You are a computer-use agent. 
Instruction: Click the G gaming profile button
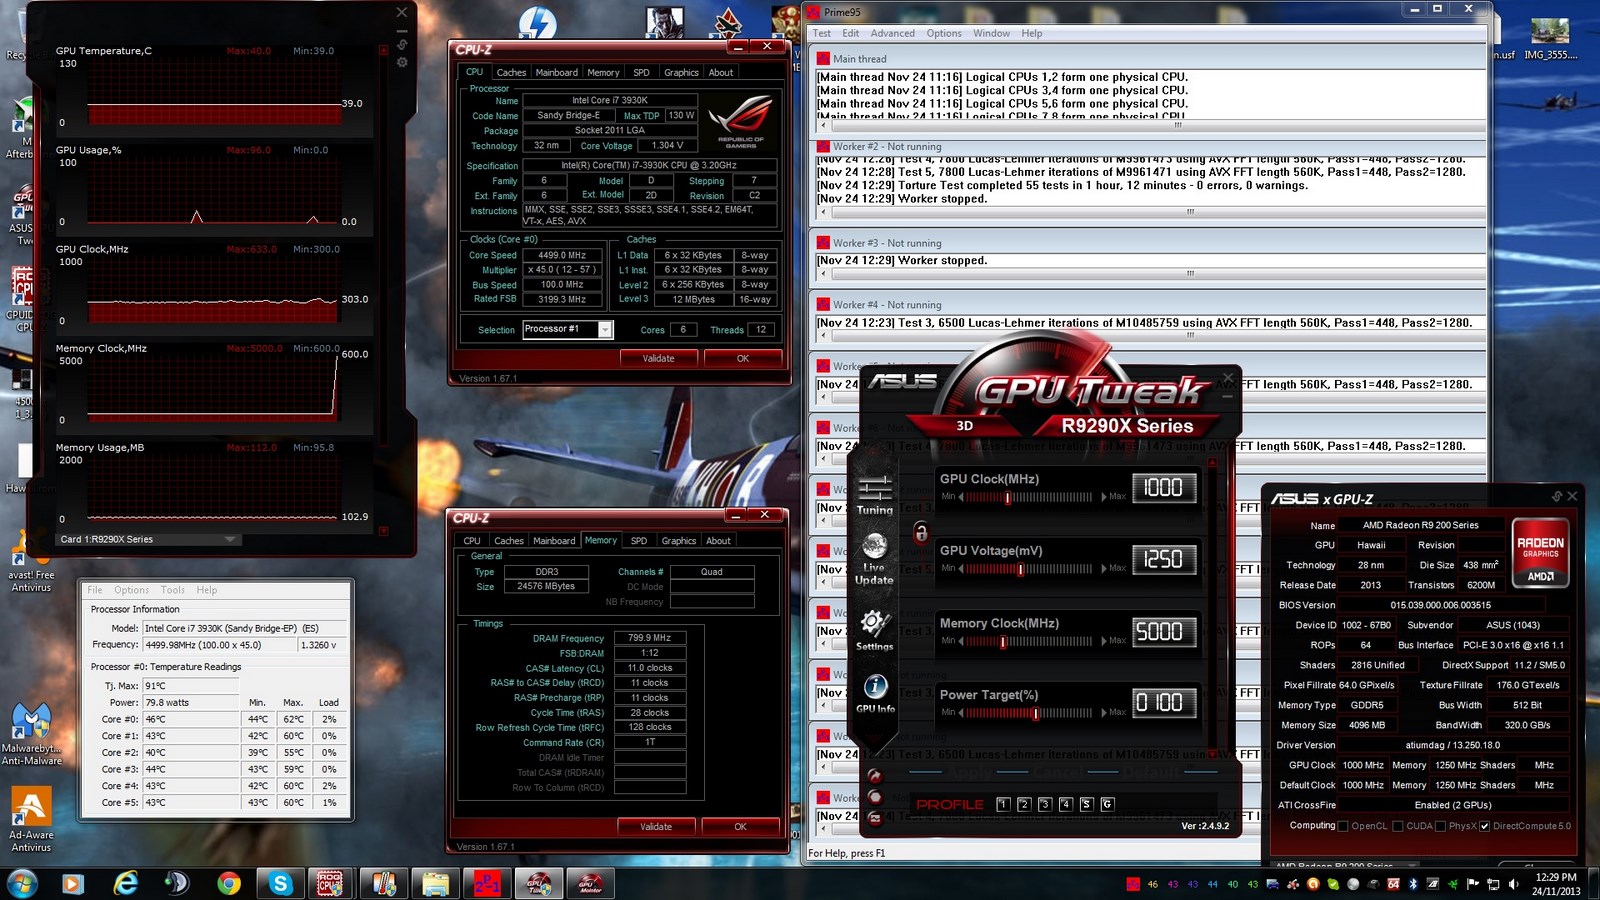click(1107, 804)
